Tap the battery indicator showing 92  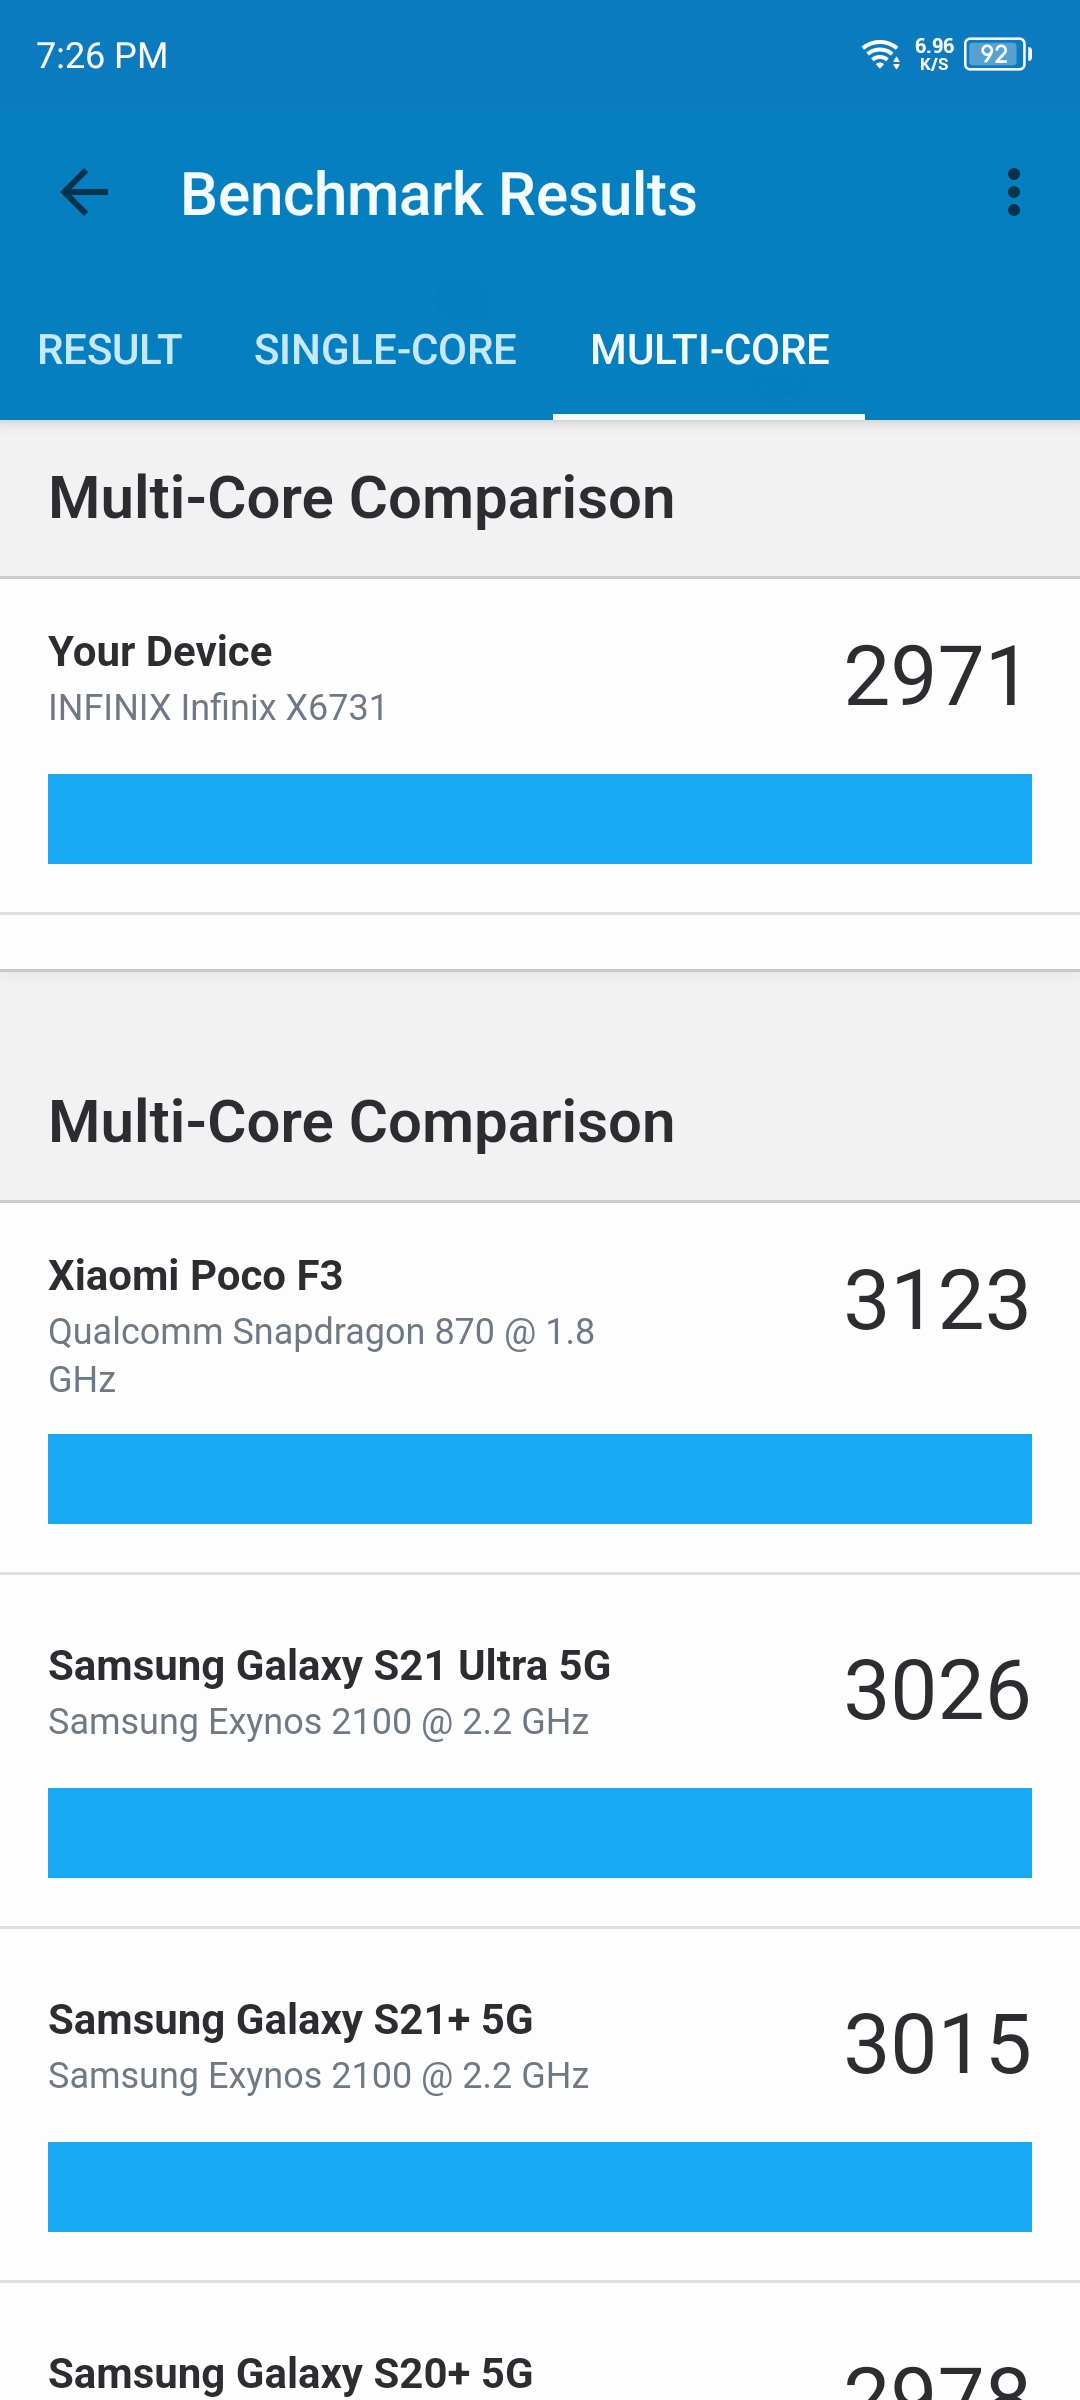997,54
